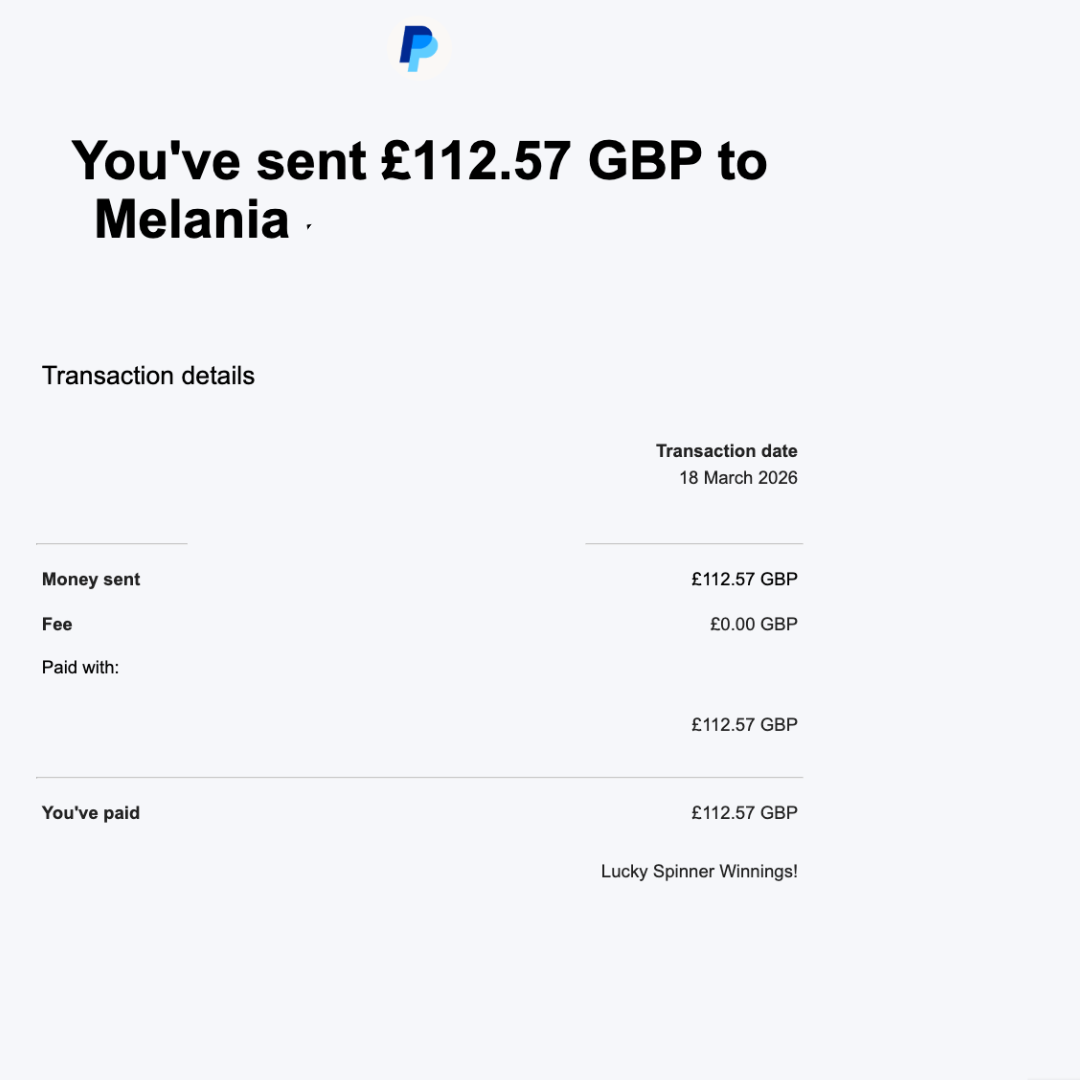Click the recipient name Melania in the heading
The height and width of the screenshot is (1080, 1080).
pos(192,219)
